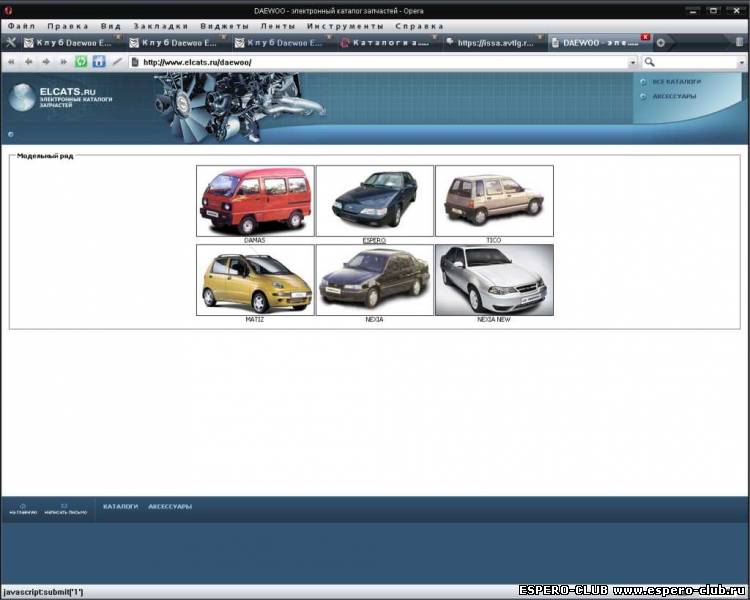This screenshot has width=750, height=600.
Task: Click the DAMAS model label
Action: coord(254,240)
